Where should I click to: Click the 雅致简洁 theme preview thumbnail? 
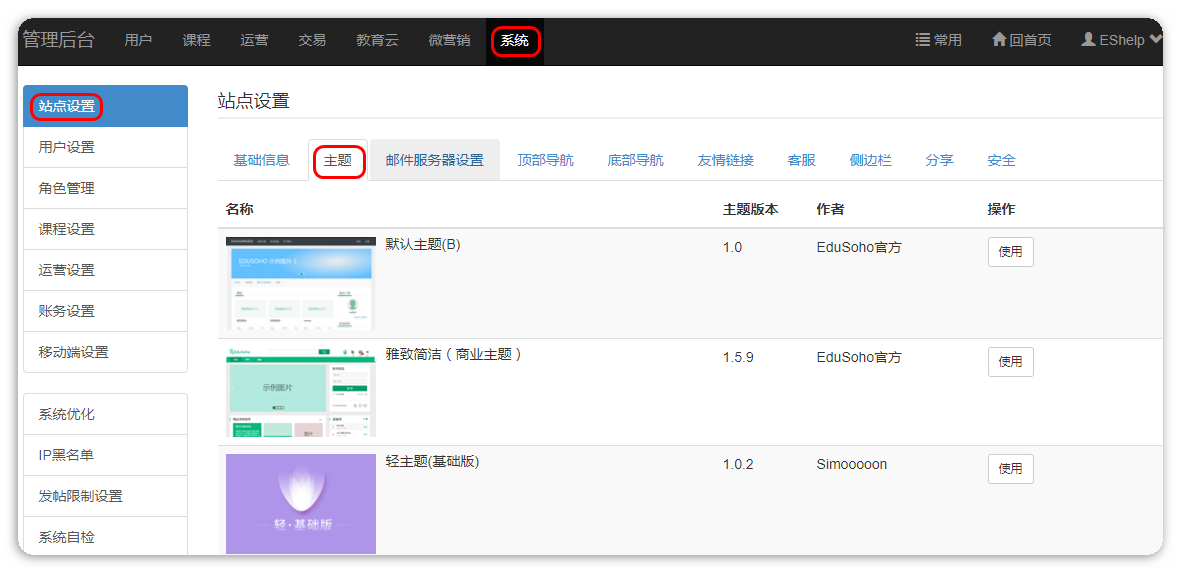300,392
